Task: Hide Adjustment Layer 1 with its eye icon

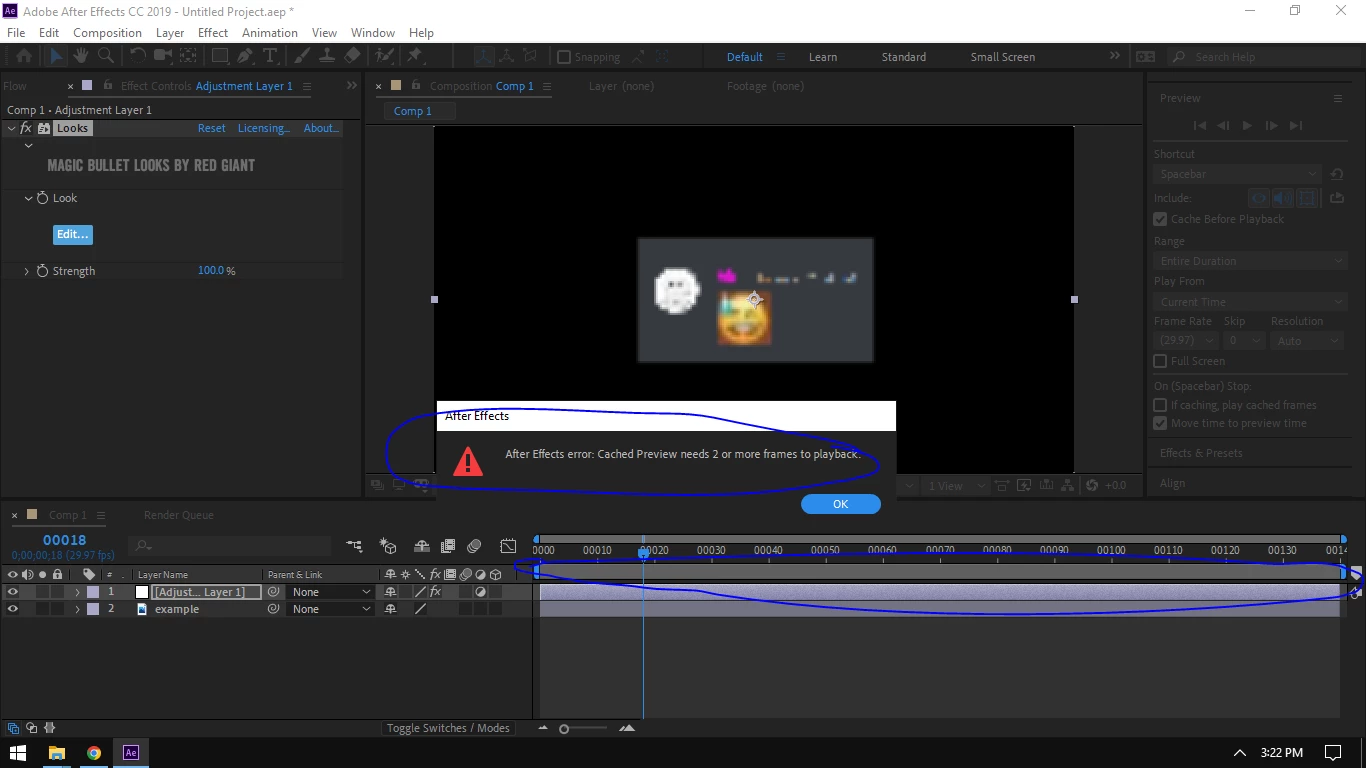Action: pyautogui.click(x=13, y=592)
